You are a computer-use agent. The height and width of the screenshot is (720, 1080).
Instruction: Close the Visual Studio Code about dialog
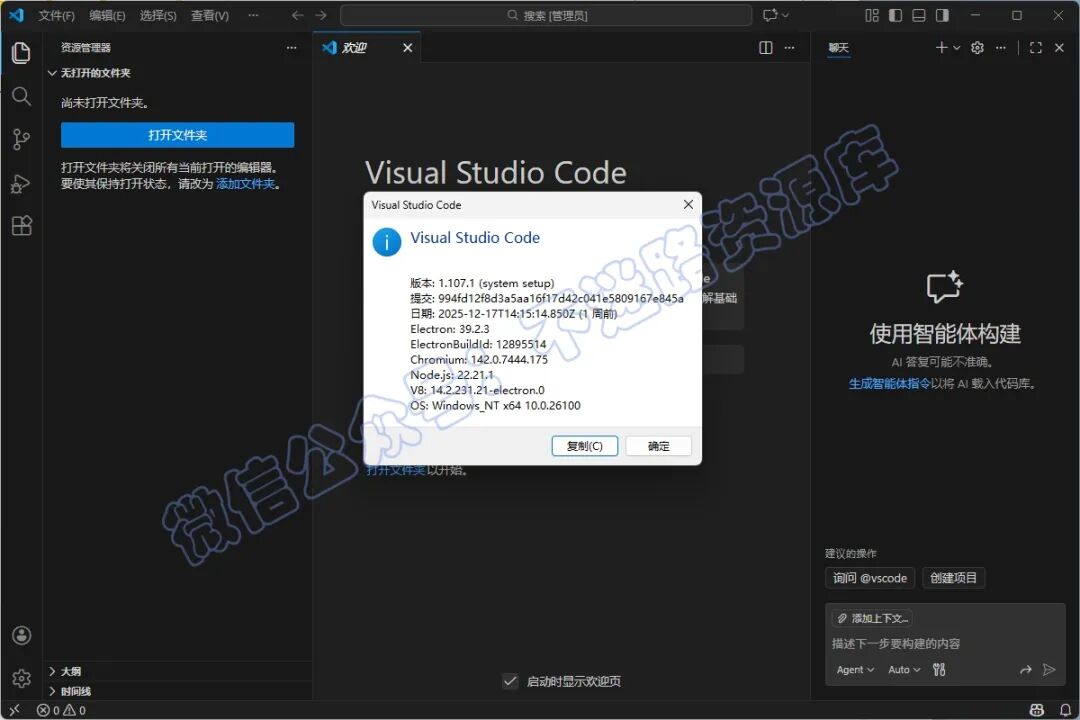pos(688,205)
